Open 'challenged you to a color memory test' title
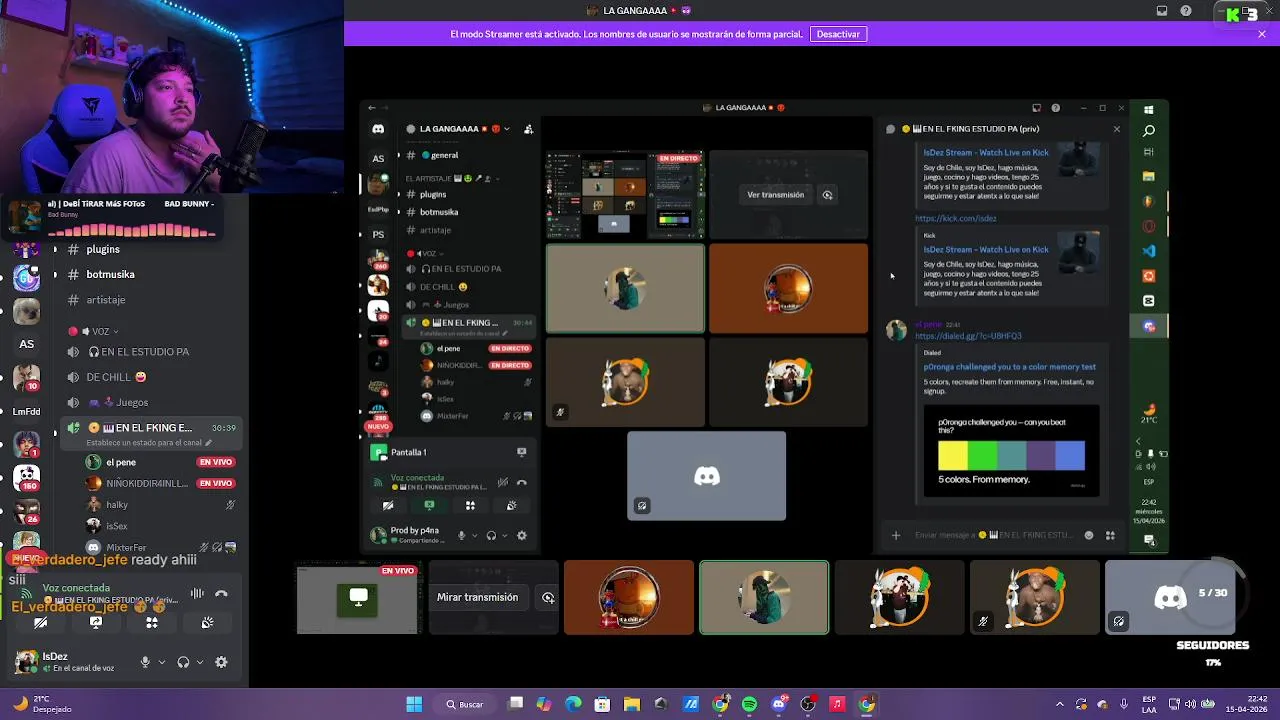This screenshot has height=720, width=1280. click(x=1009, y=367)
